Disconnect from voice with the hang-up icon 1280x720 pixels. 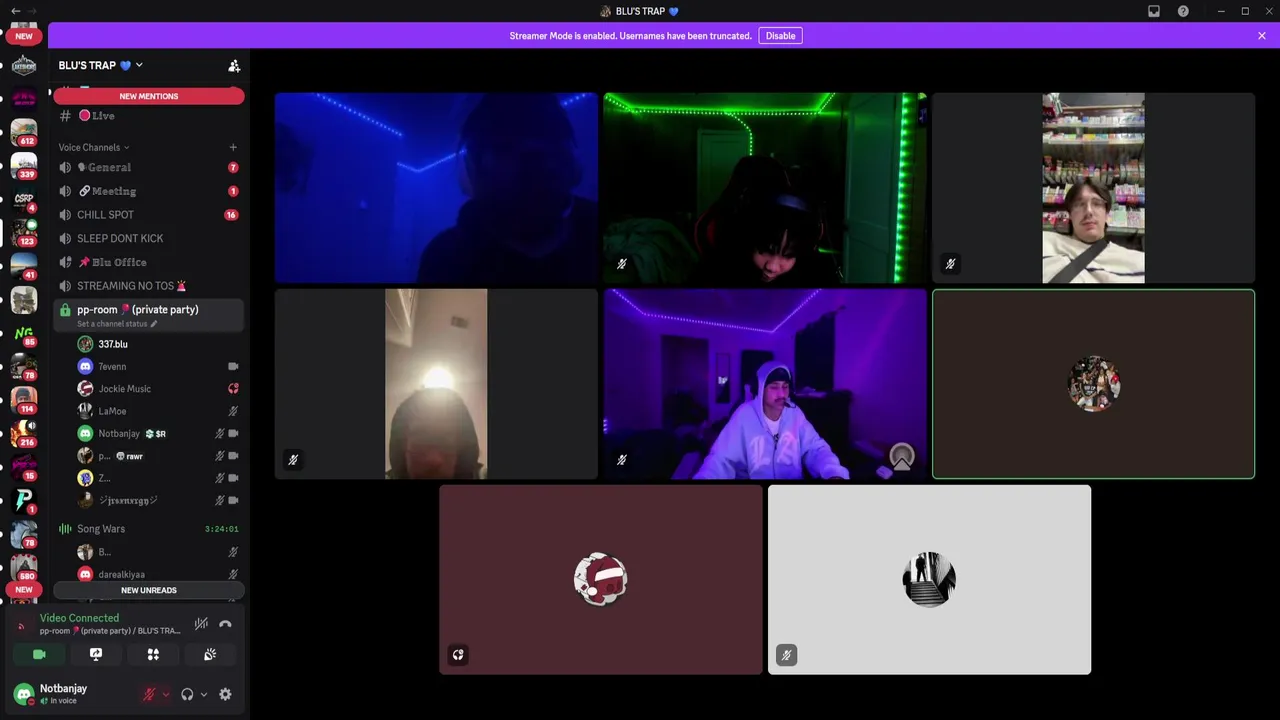tap(225, 624)
